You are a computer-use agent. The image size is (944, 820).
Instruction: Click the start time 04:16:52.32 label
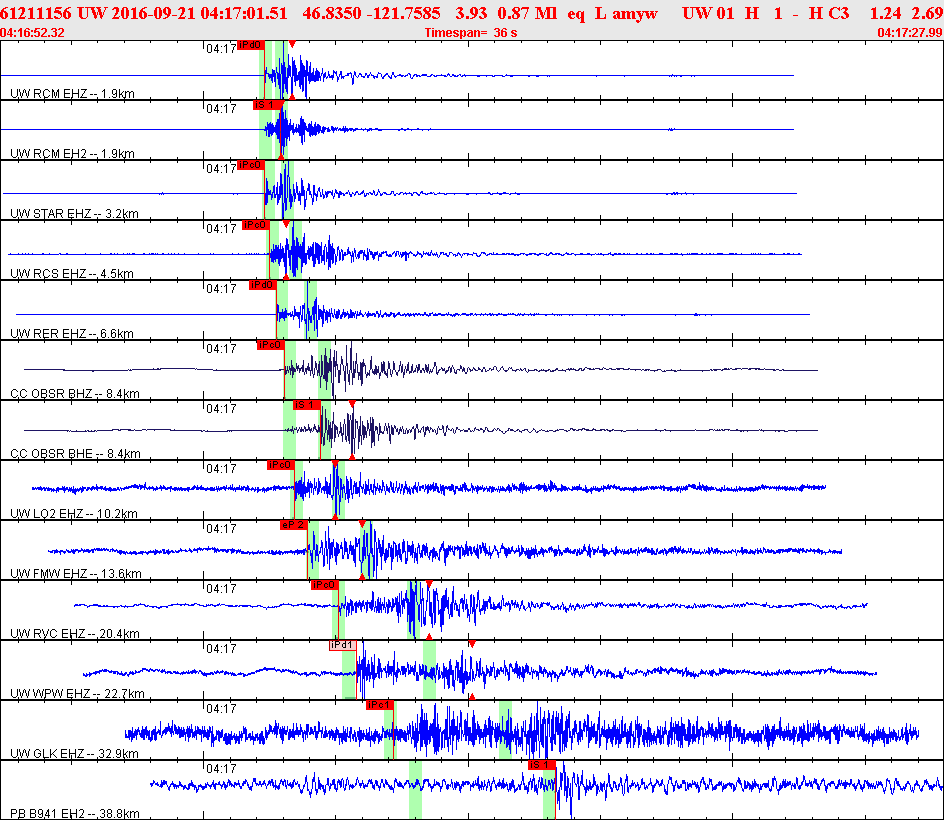pos(33,33)
